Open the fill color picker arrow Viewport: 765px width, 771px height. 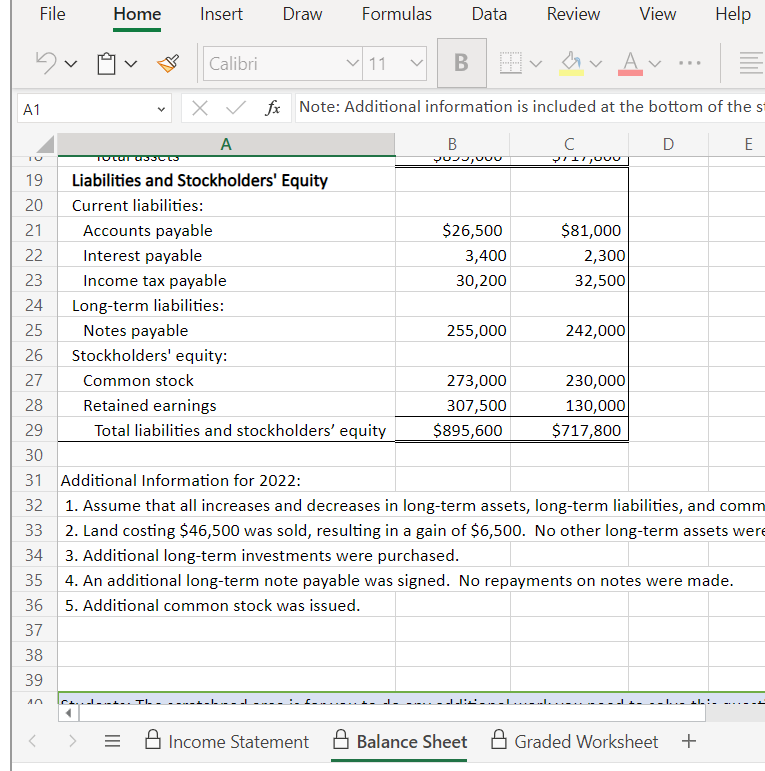tap(596, 64)
